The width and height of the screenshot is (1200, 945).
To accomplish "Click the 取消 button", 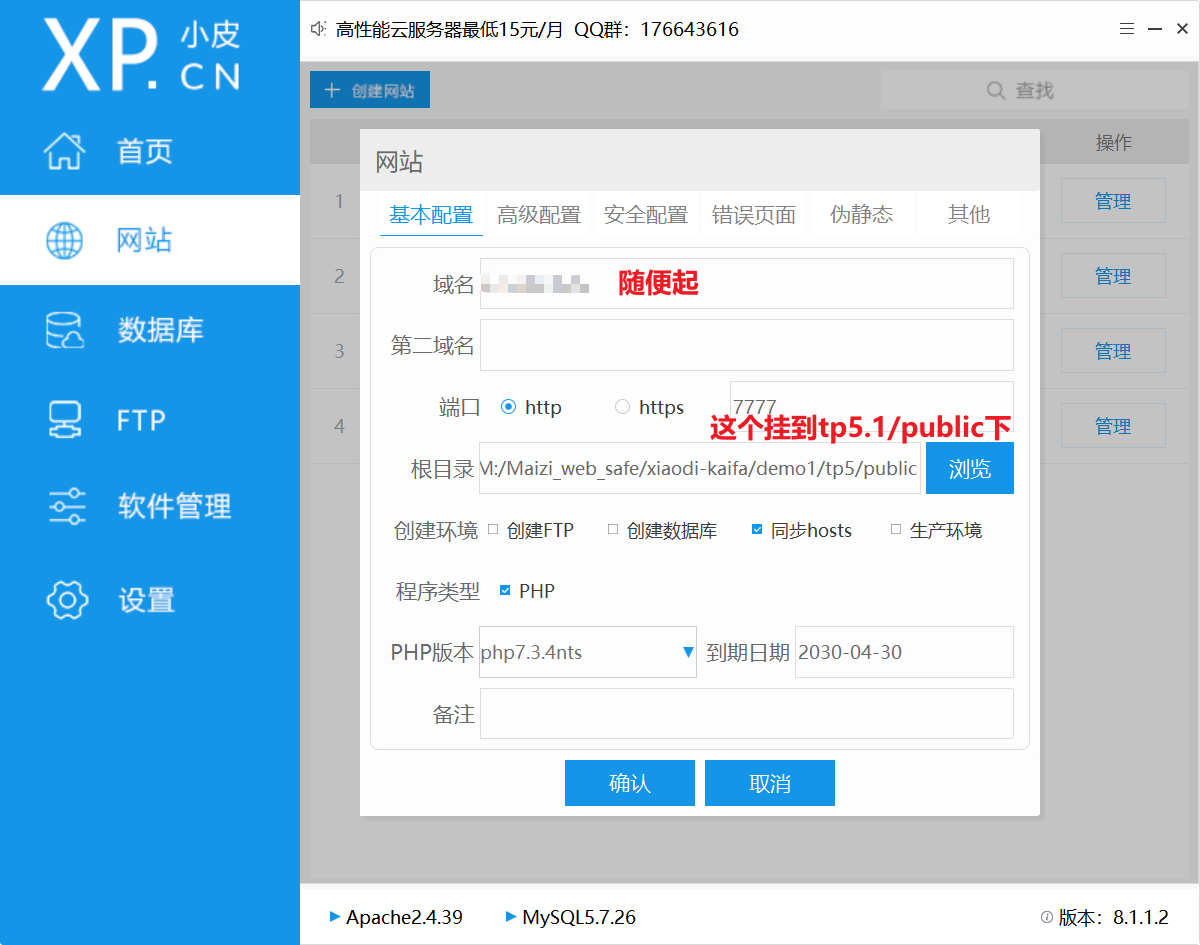I will pos(770,783).
